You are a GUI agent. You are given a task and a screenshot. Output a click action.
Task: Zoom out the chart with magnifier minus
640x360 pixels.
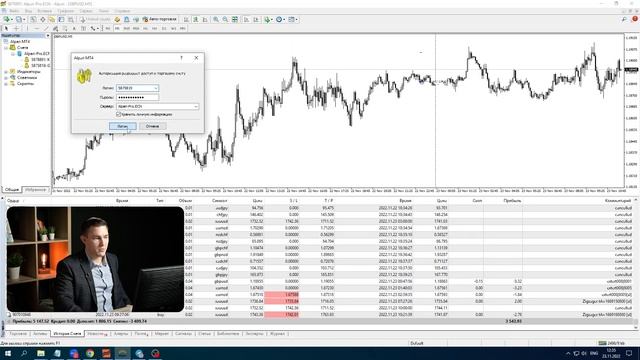[x=225, y=19]
